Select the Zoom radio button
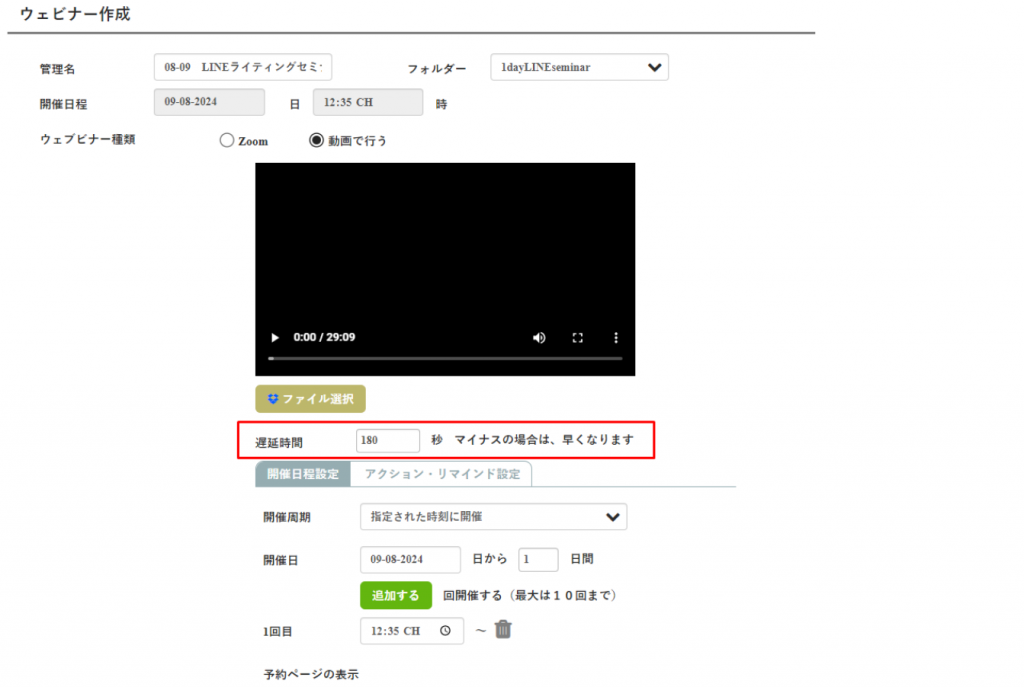This screenshot has height=687, width=1024. point(227,140)
